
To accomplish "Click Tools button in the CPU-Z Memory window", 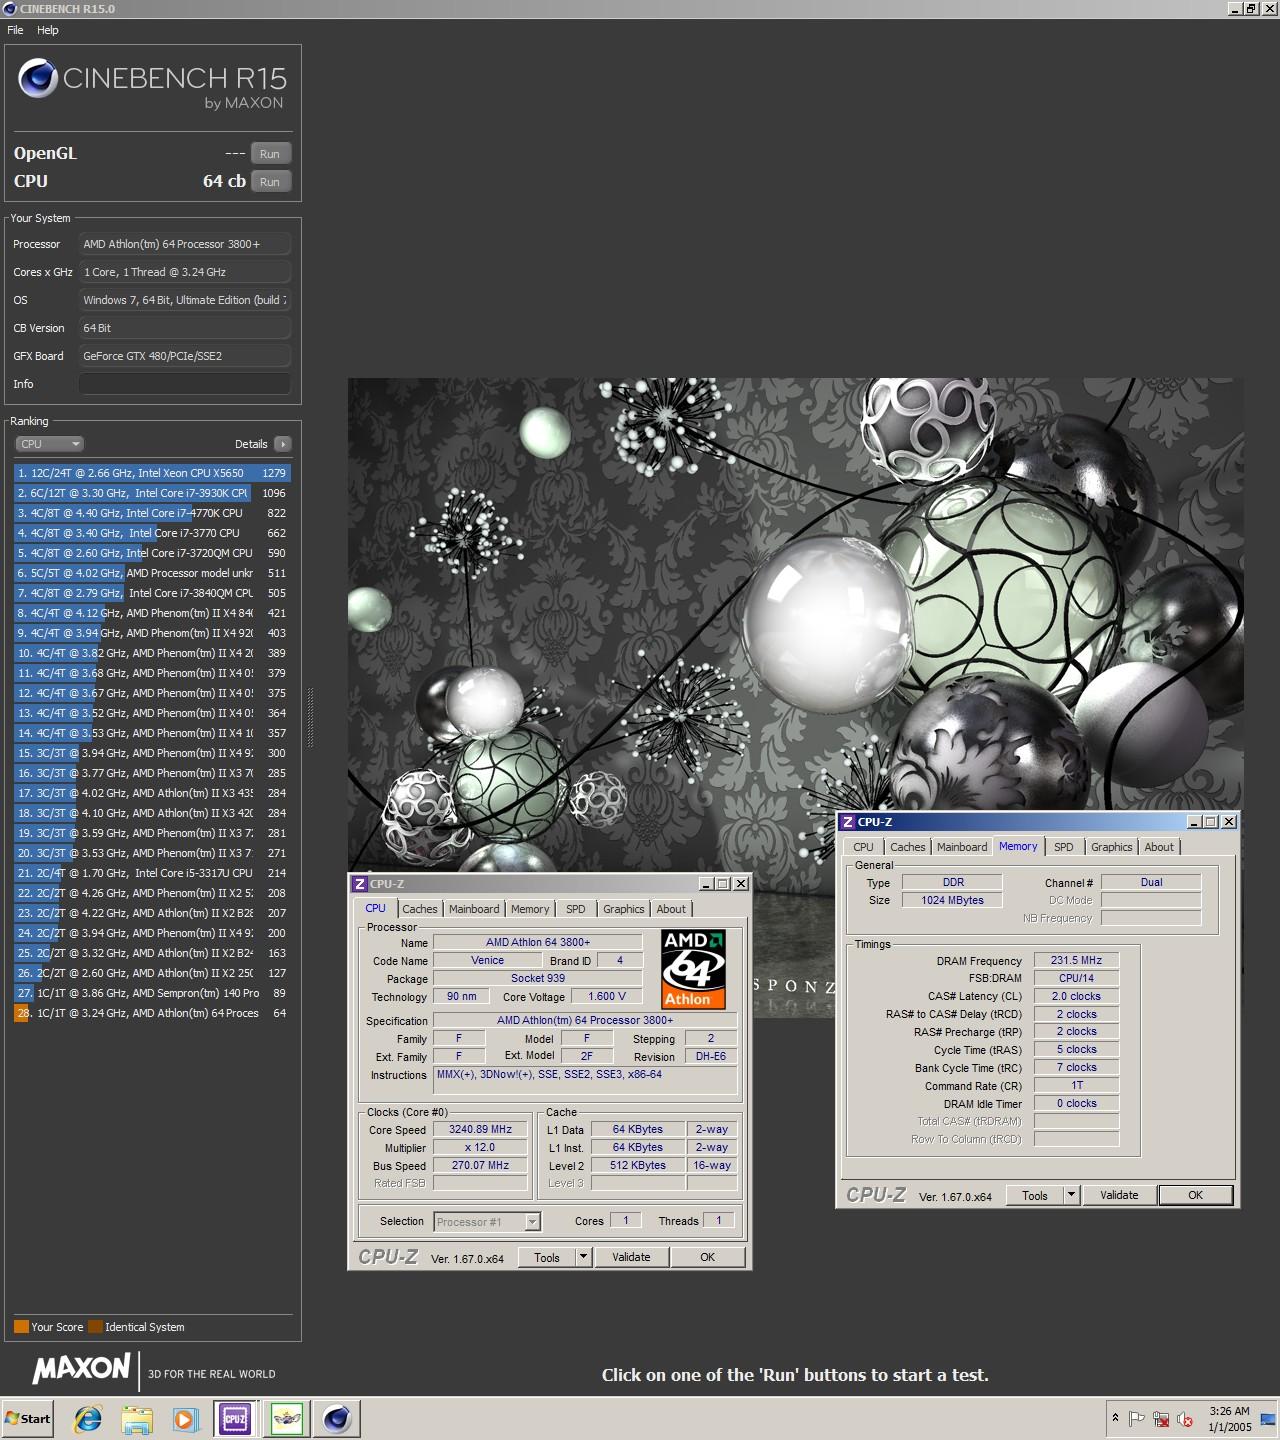I will coord(1035,1196).
